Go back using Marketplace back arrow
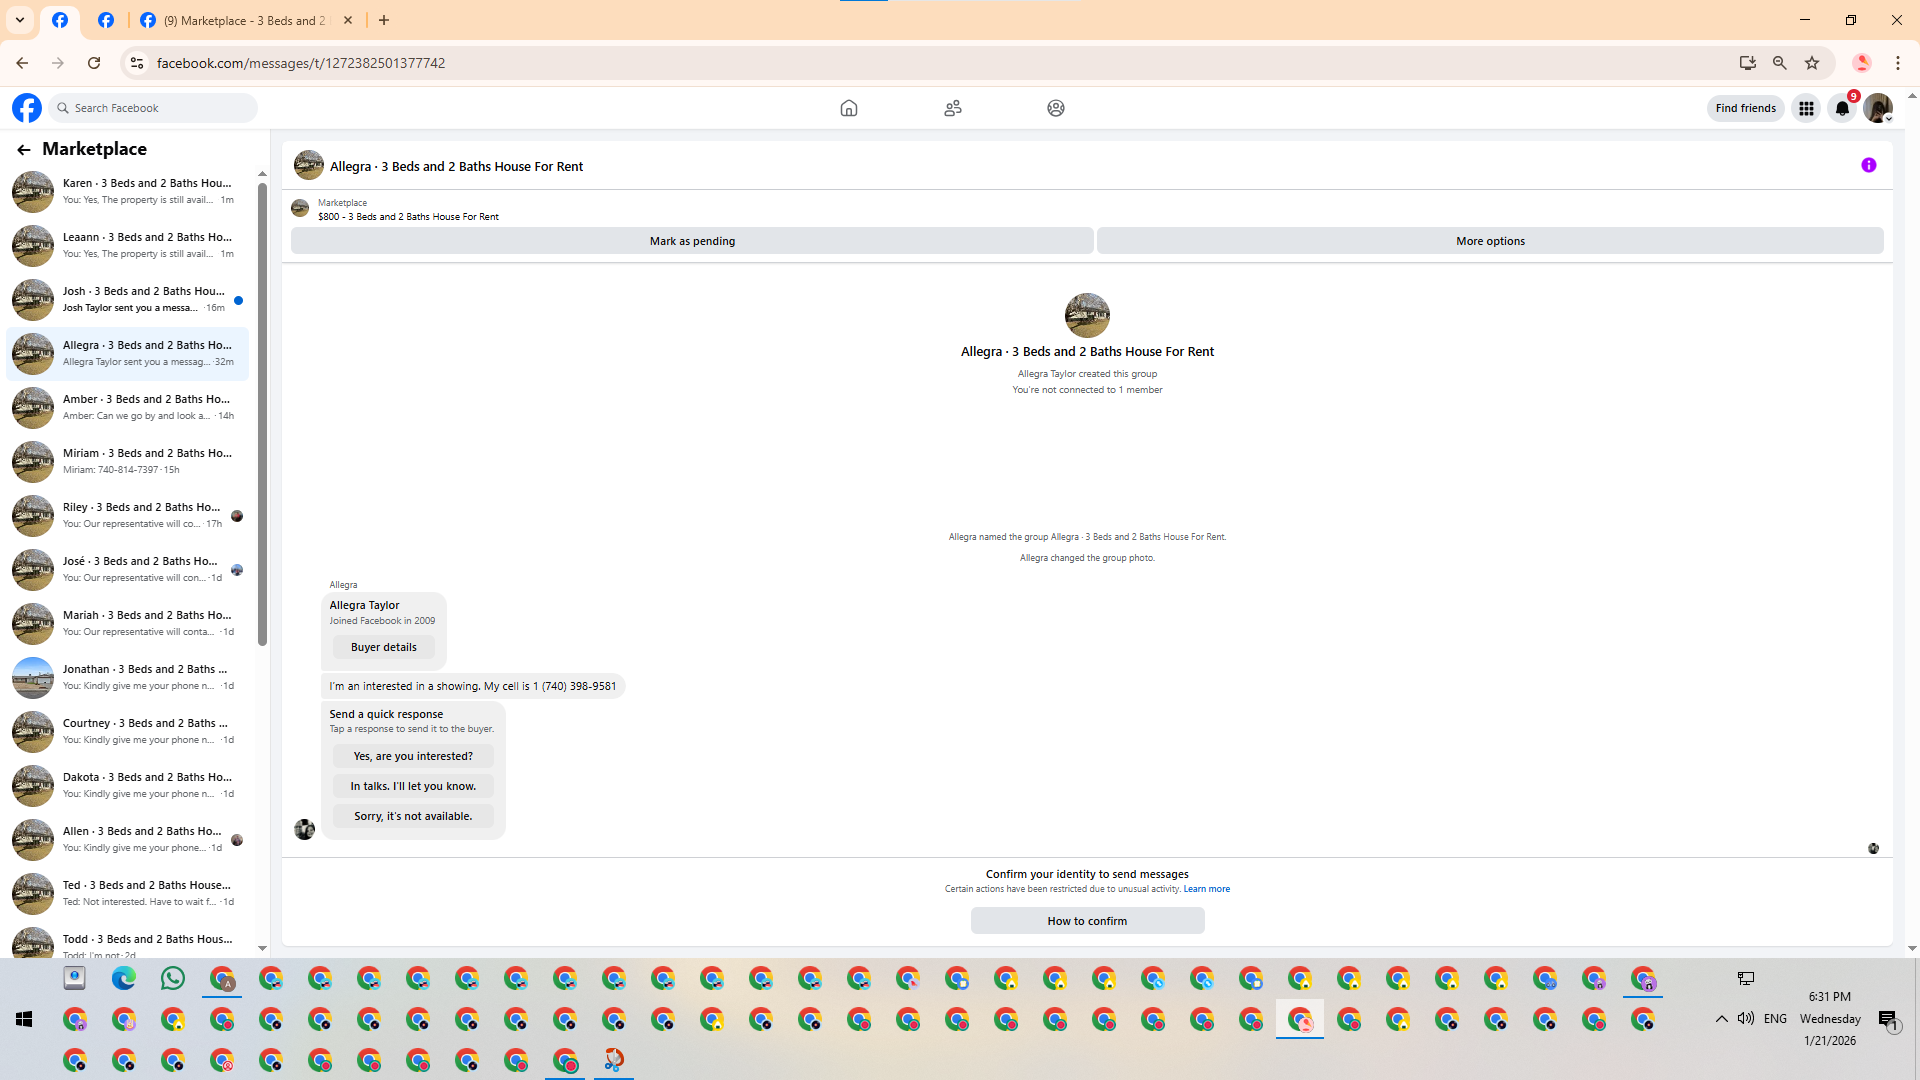This screenshot has width=1920, height=1080. click(23, 150)
